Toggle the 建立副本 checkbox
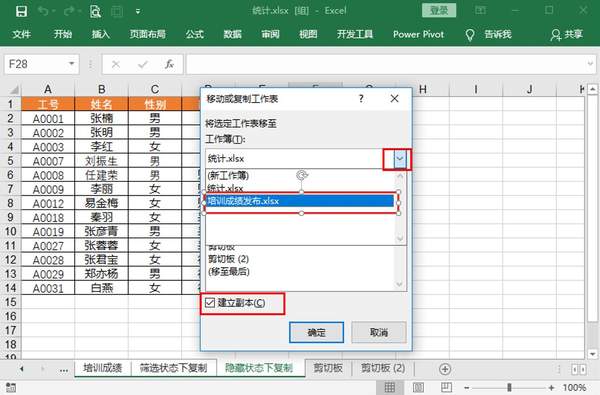This screenshot has width=600, height=395. [x=210, y=303]
